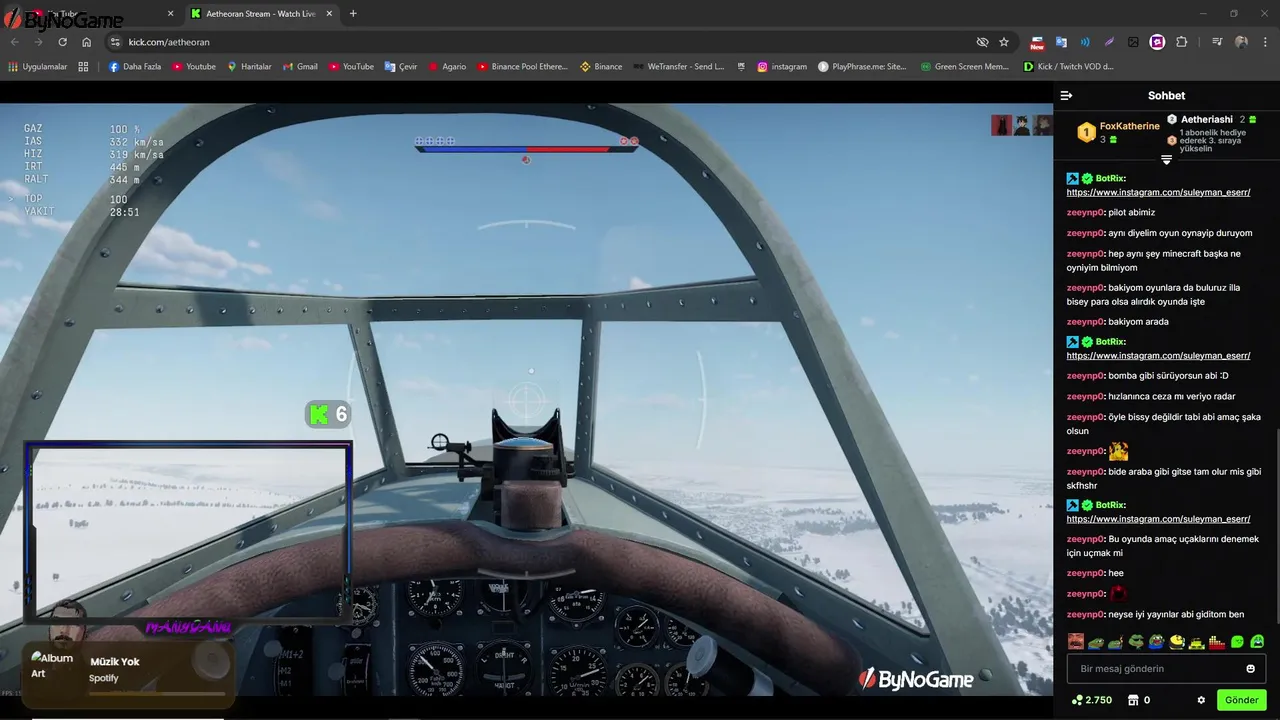1280x720 pixels.
Task: Insert the sunglasses Pepe emote
Action: pos(1136,641)
